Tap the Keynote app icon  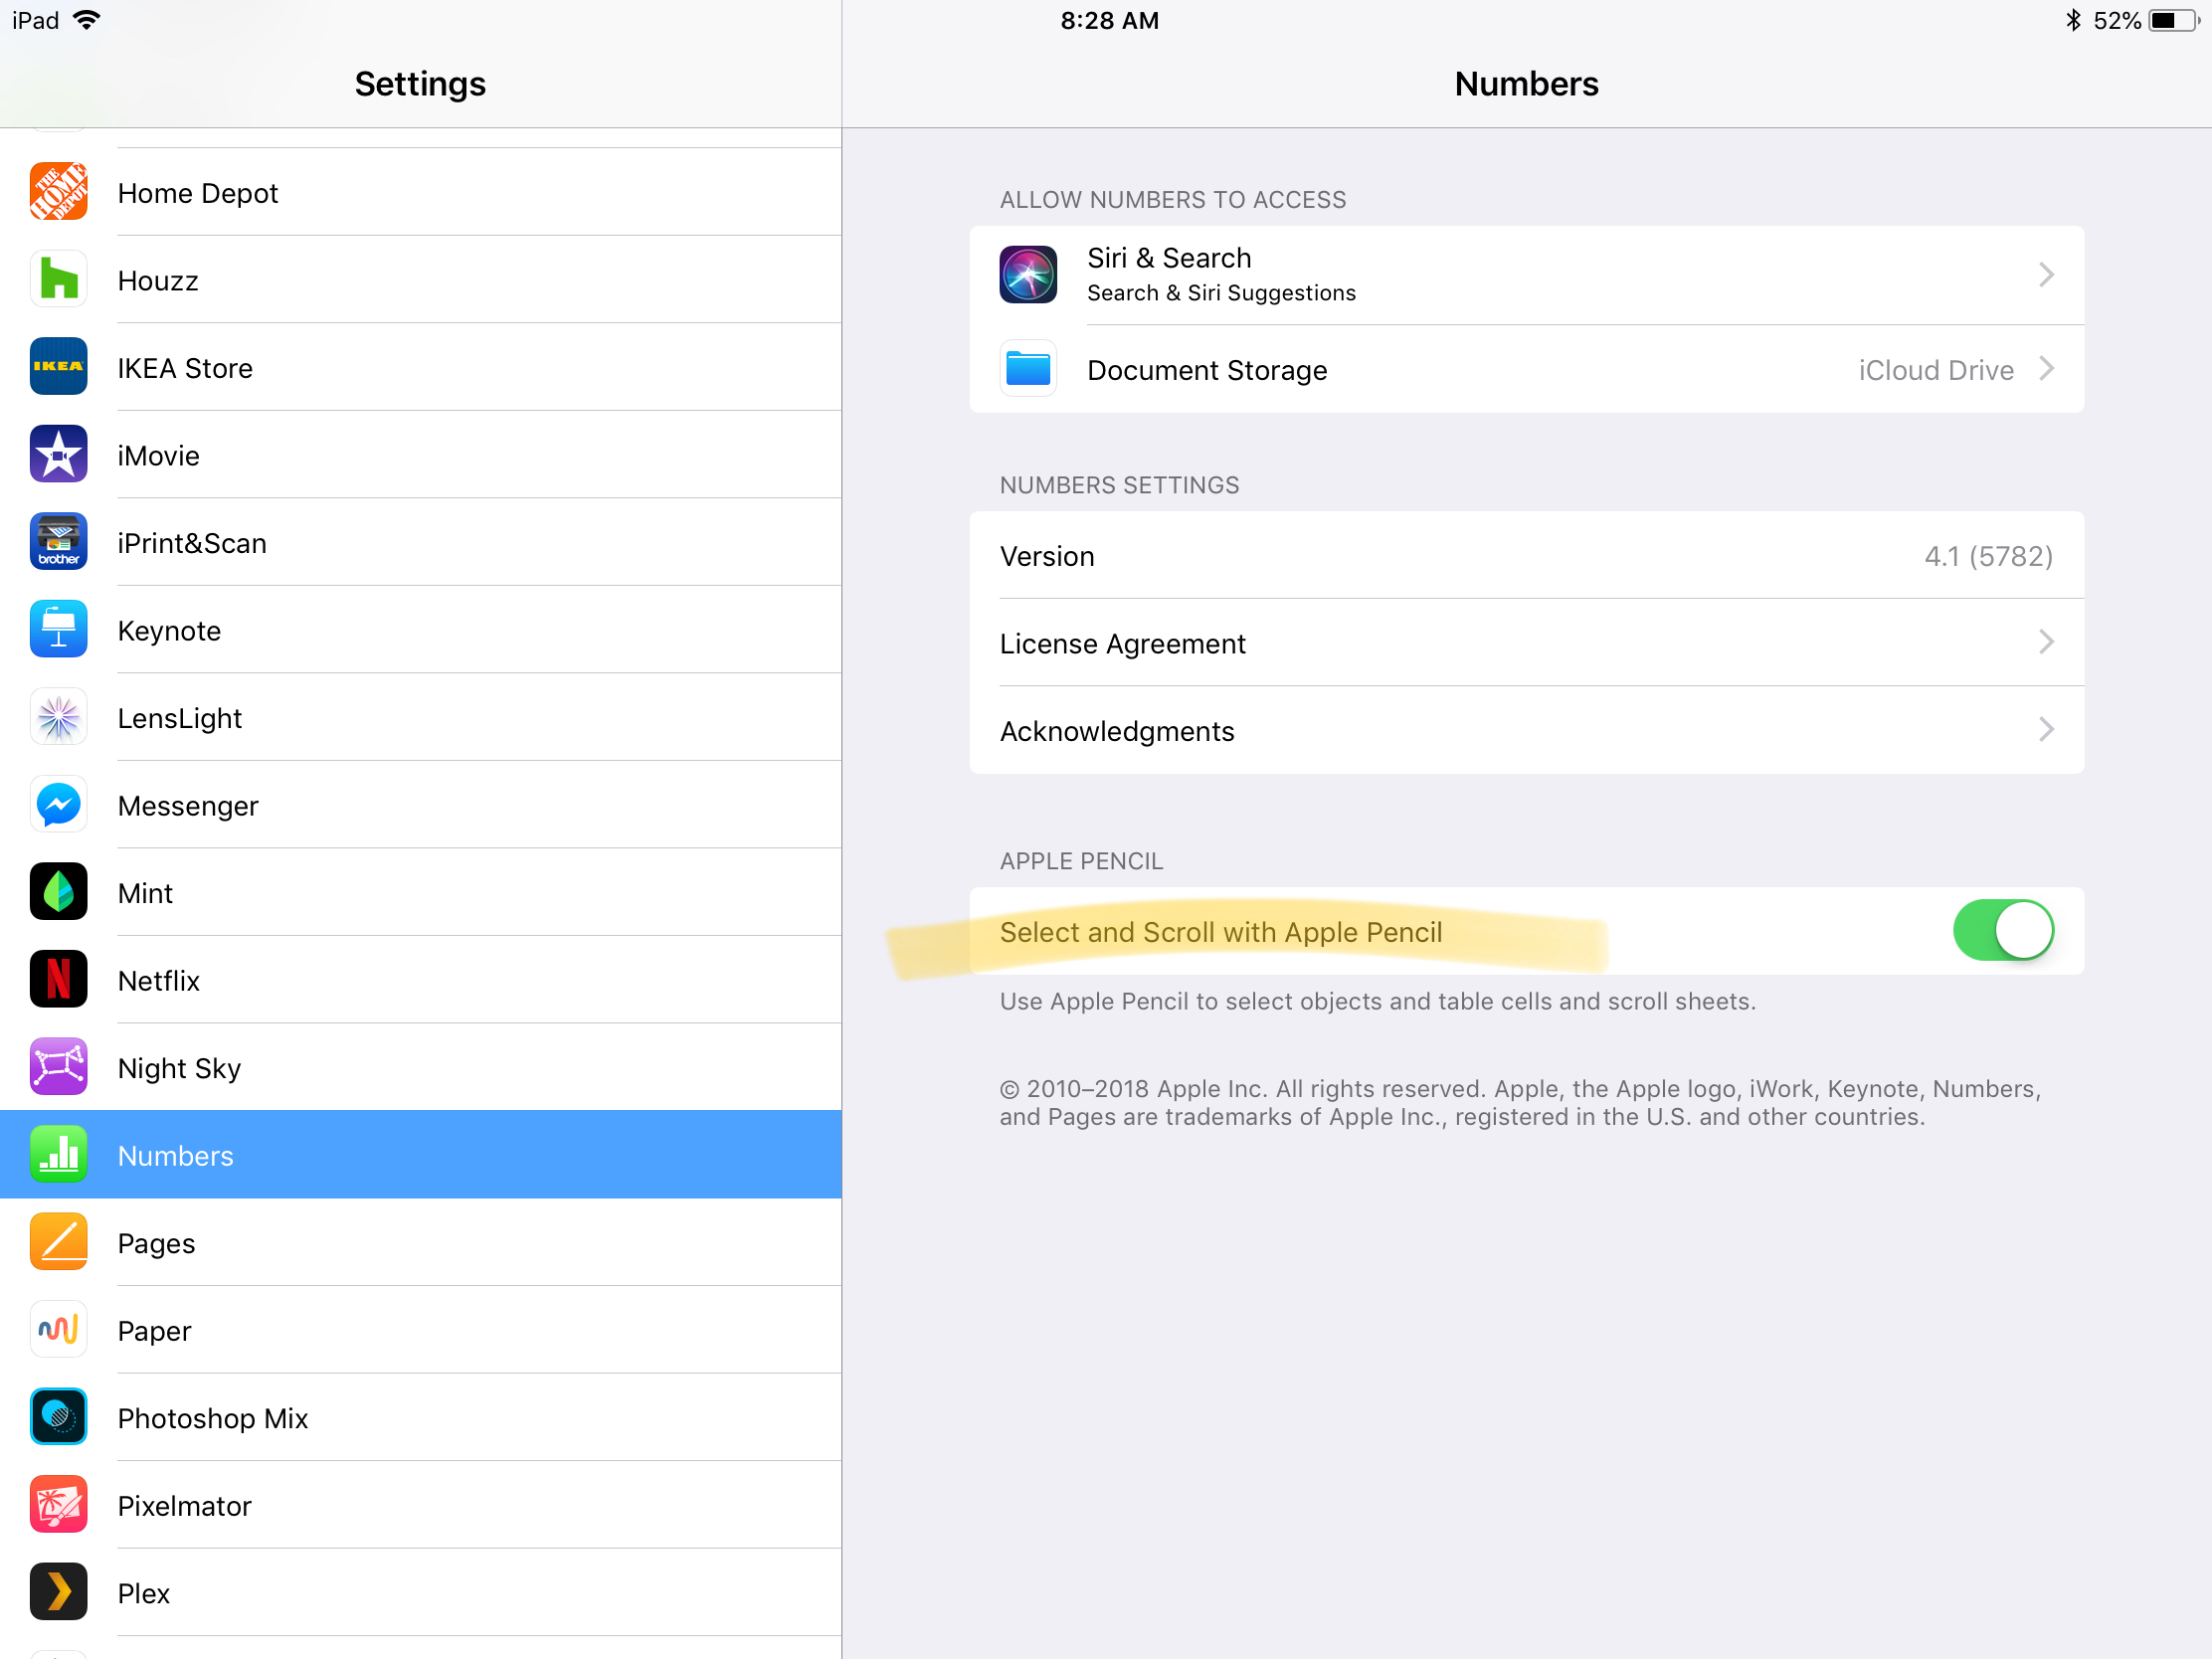[x=58, y=629]
